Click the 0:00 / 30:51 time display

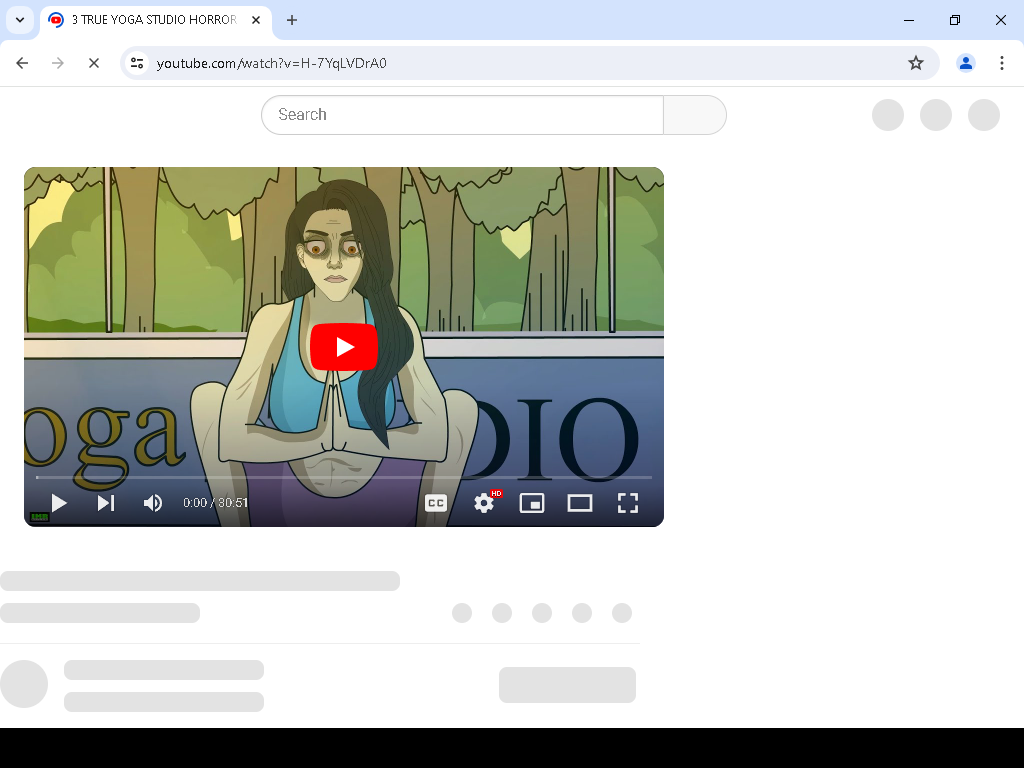tap(215, 503)
